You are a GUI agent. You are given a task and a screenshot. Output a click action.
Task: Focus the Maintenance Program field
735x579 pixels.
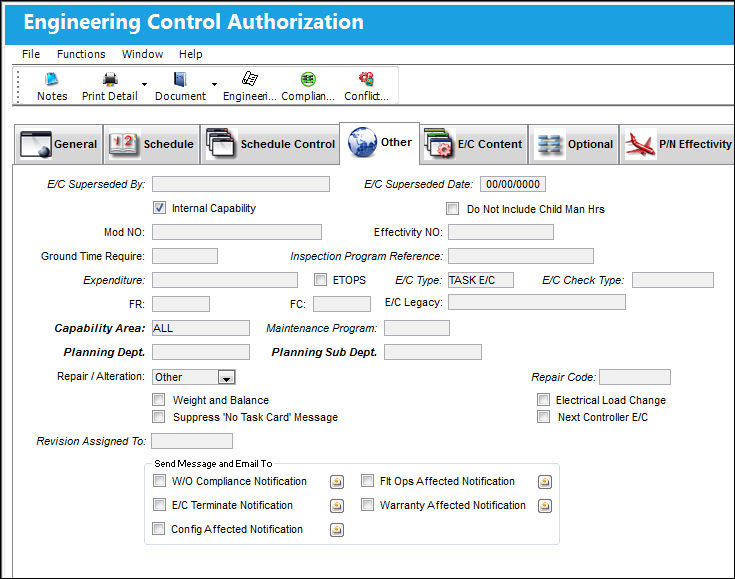[417, 328]
